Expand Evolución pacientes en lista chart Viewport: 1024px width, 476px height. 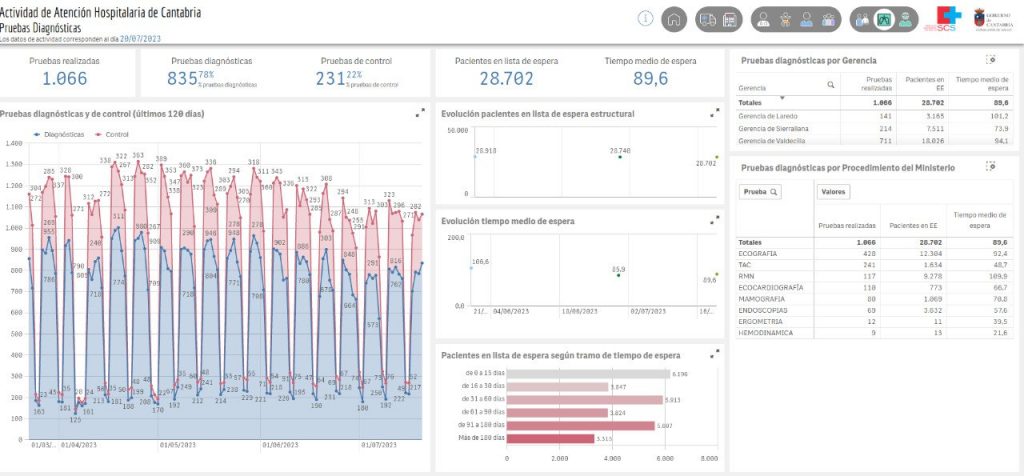pos(715,114)
